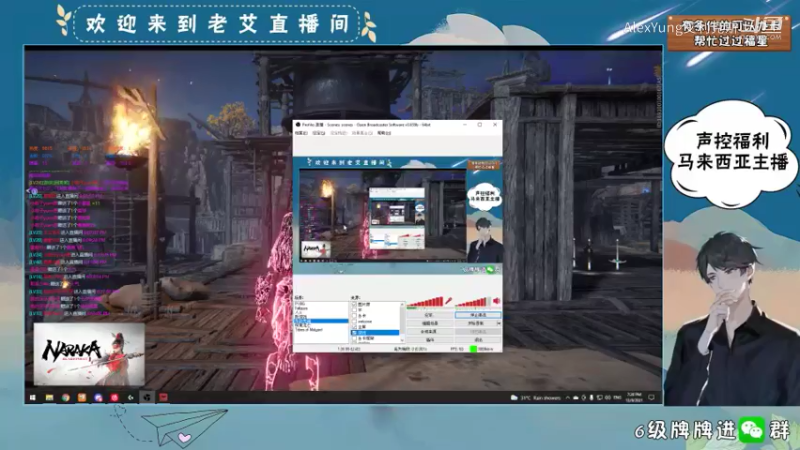This screenshot has height=450, width=800.
Task: Click the Plugins button in OBS
Action: [x=429, y=340]
